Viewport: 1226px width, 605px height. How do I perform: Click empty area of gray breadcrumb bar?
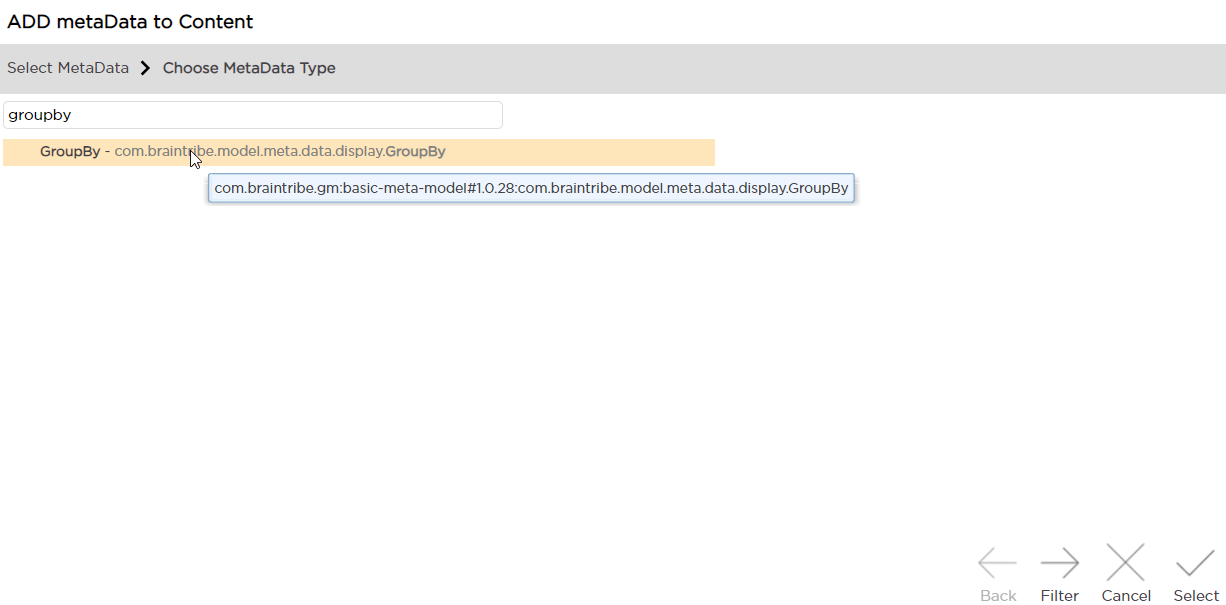point(750,68)
